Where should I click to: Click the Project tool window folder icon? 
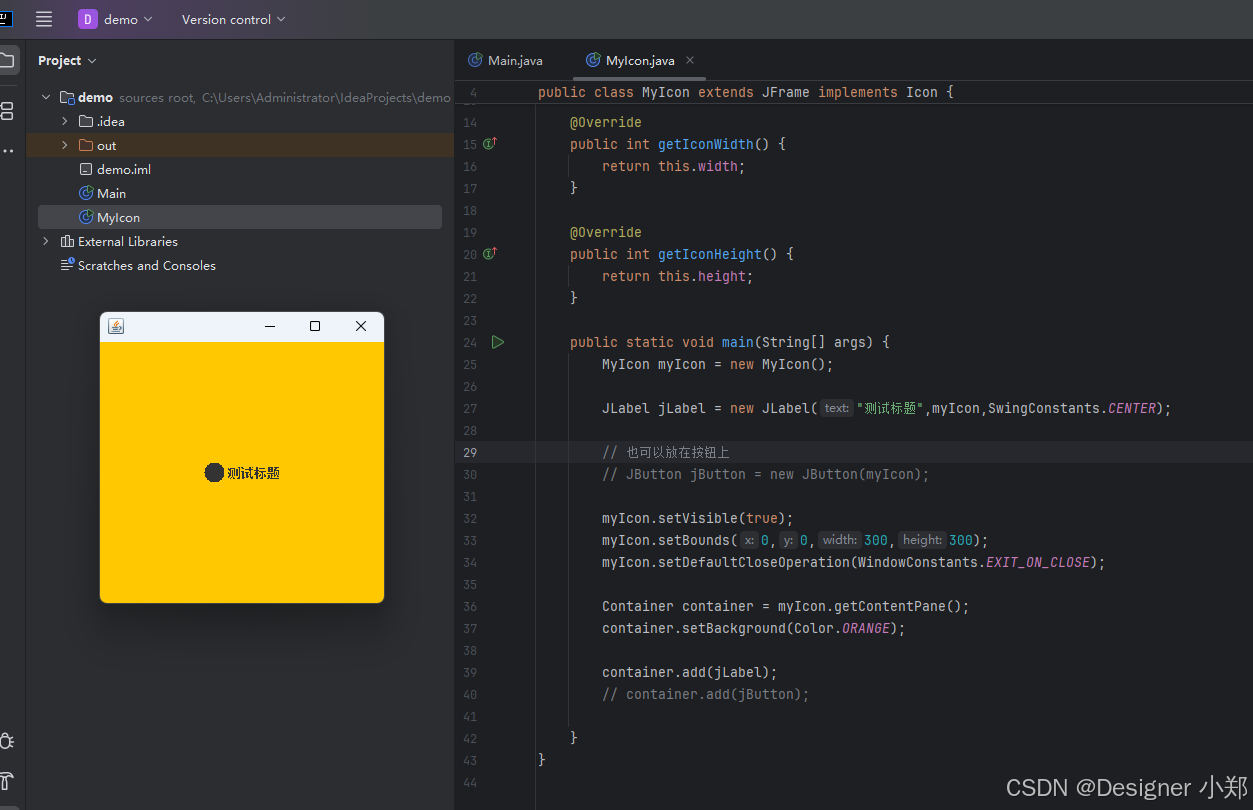[x=6, y=60]
